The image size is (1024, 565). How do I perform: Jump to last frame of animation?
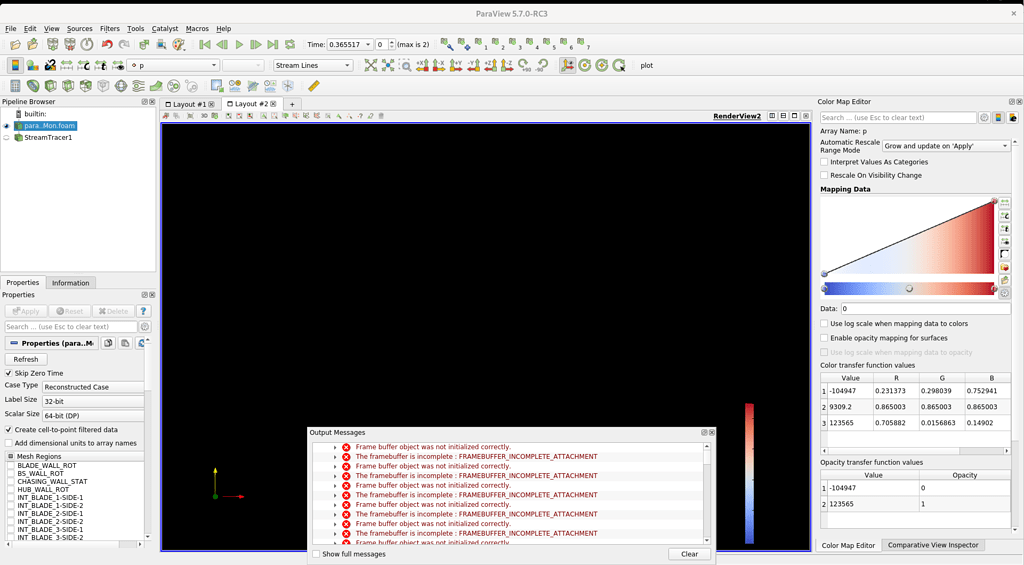[x=273, y=44]
